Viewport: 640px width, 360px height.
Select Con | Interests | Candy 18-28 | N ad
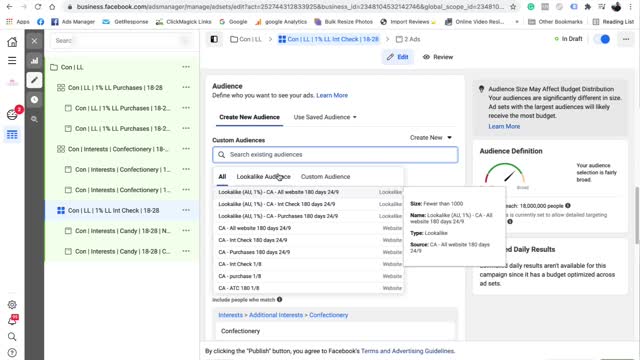point(122,231)
